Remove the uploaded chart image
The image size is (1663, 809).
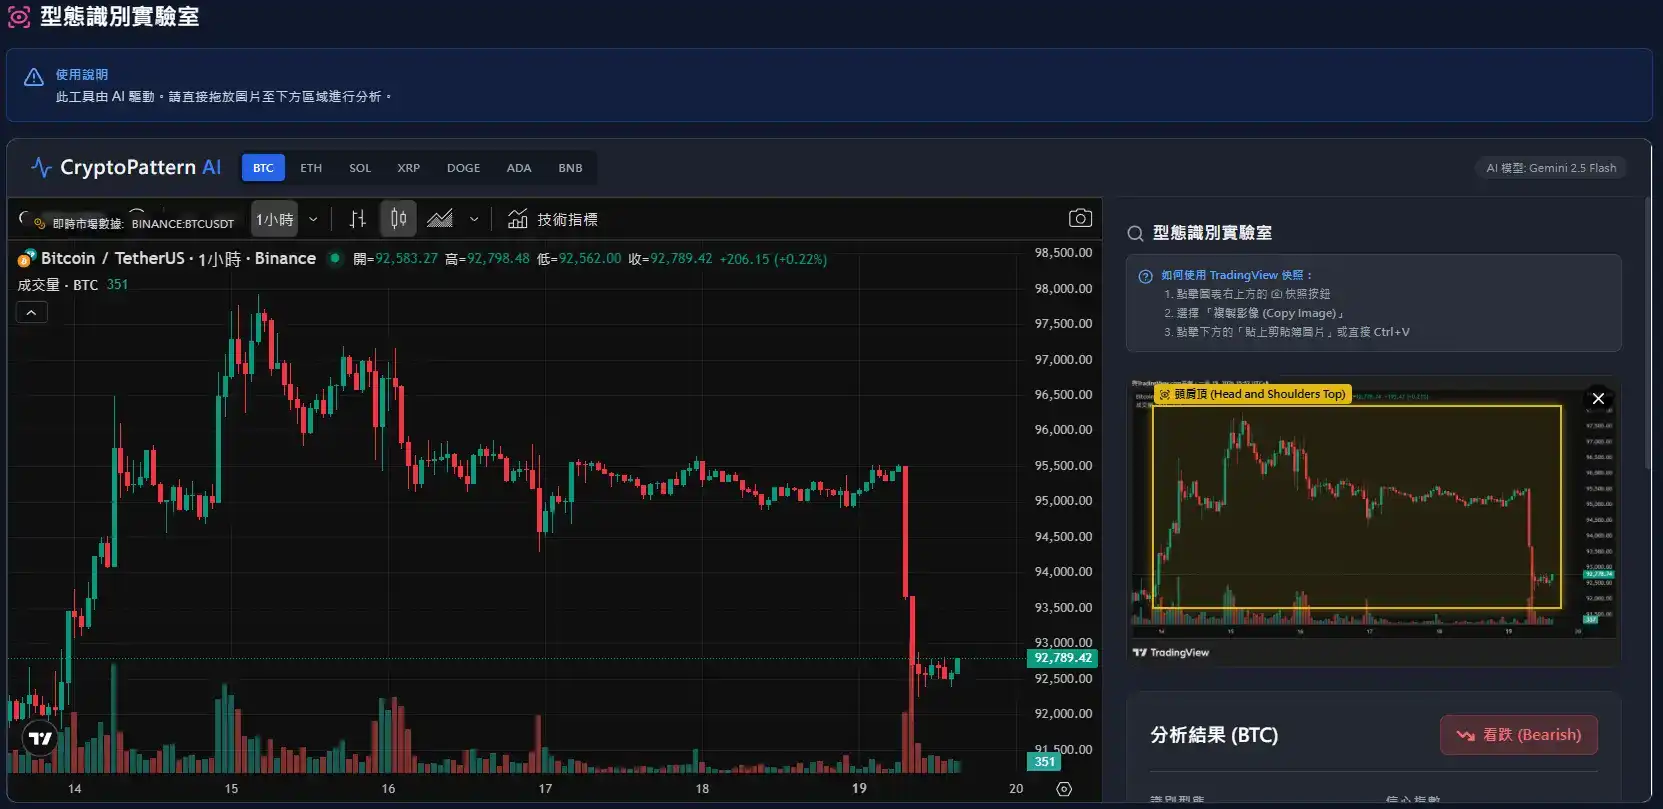[1598, 399]
